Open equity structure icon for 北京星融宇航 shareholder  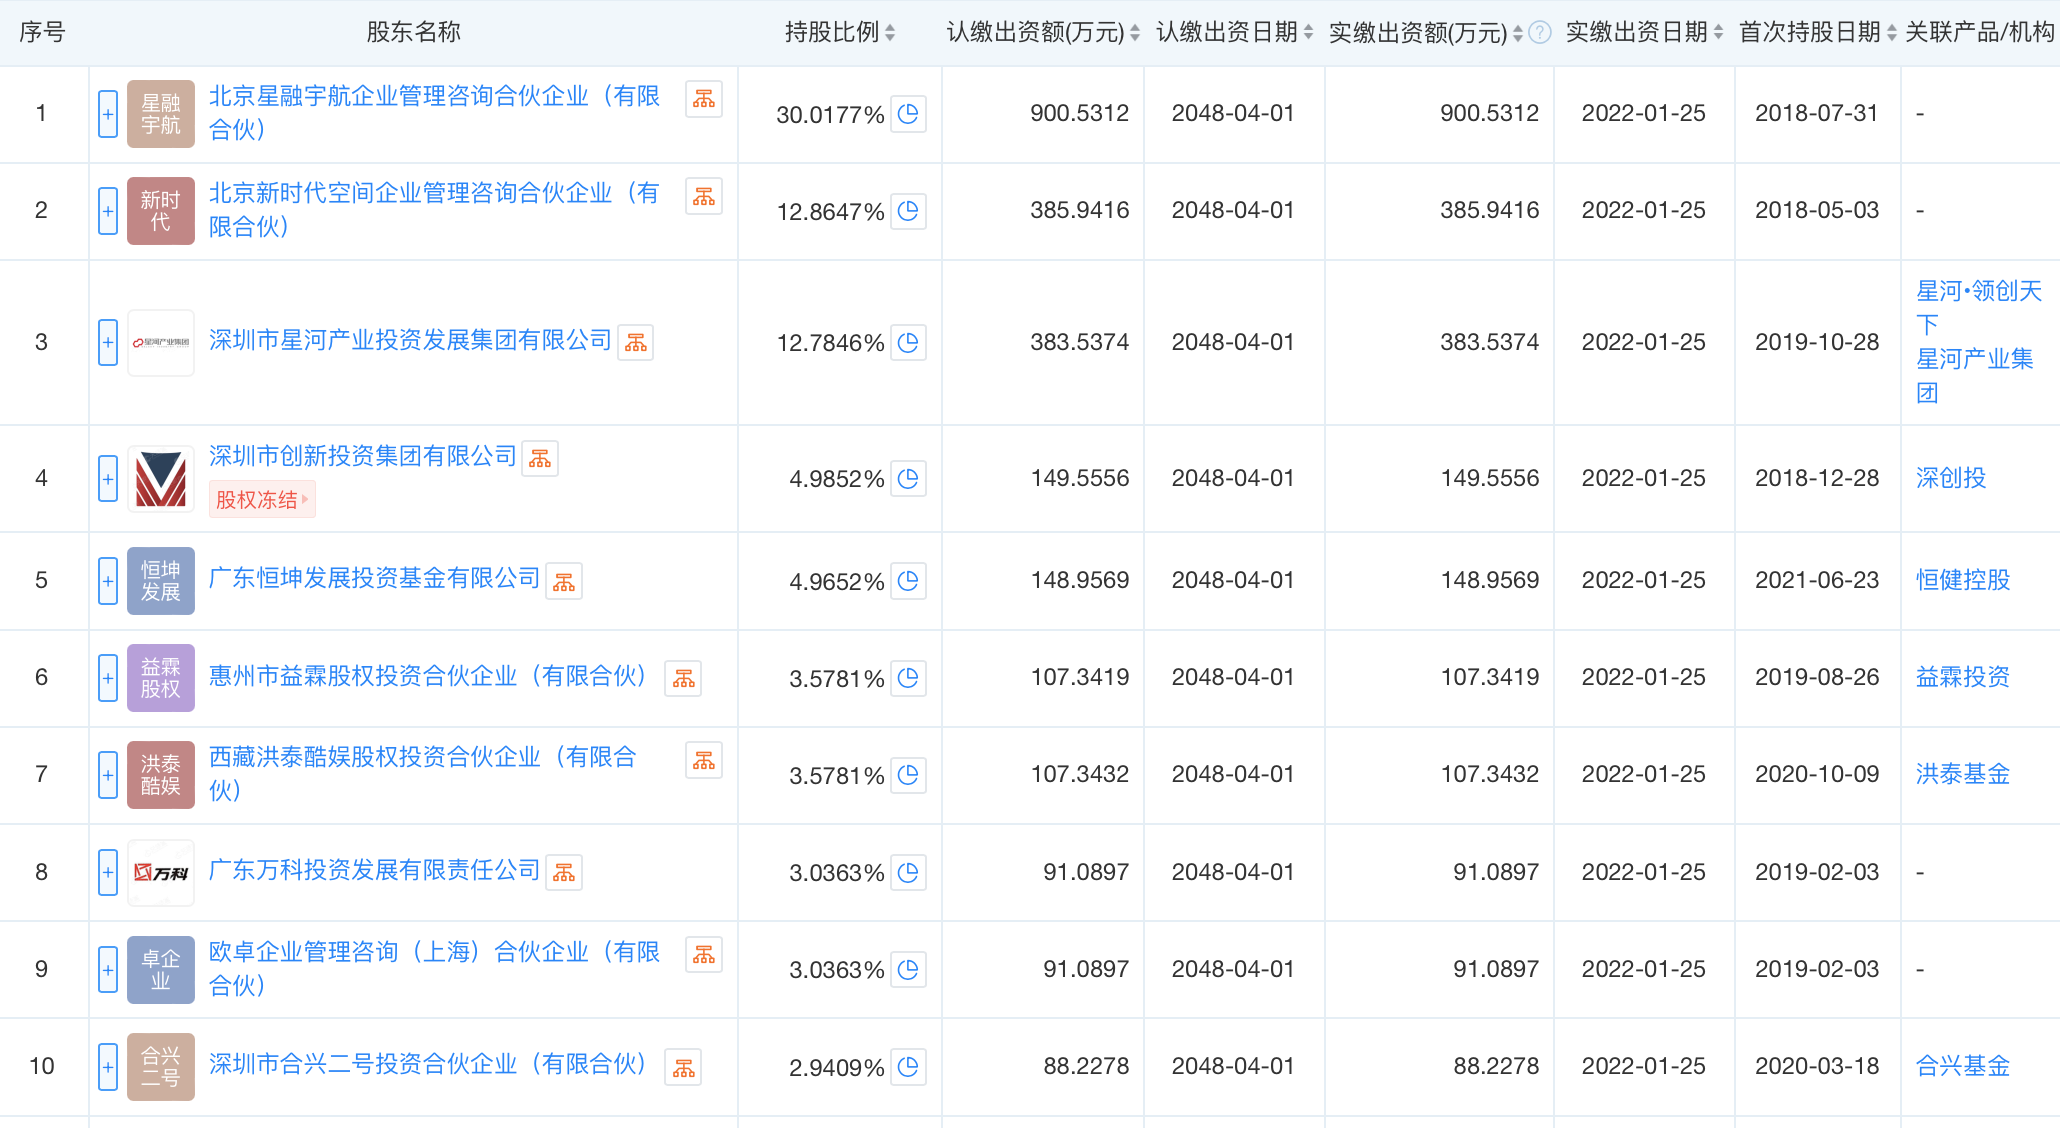pos(703,99)
